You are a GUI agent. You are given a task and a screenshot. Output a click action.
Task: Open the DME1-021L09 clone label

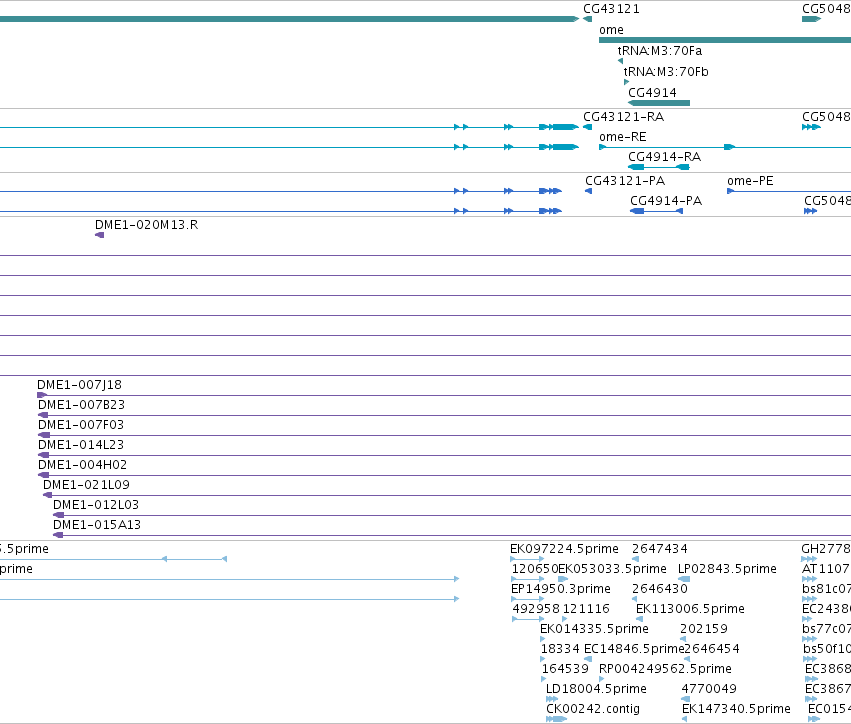click(x=86, y=485)
